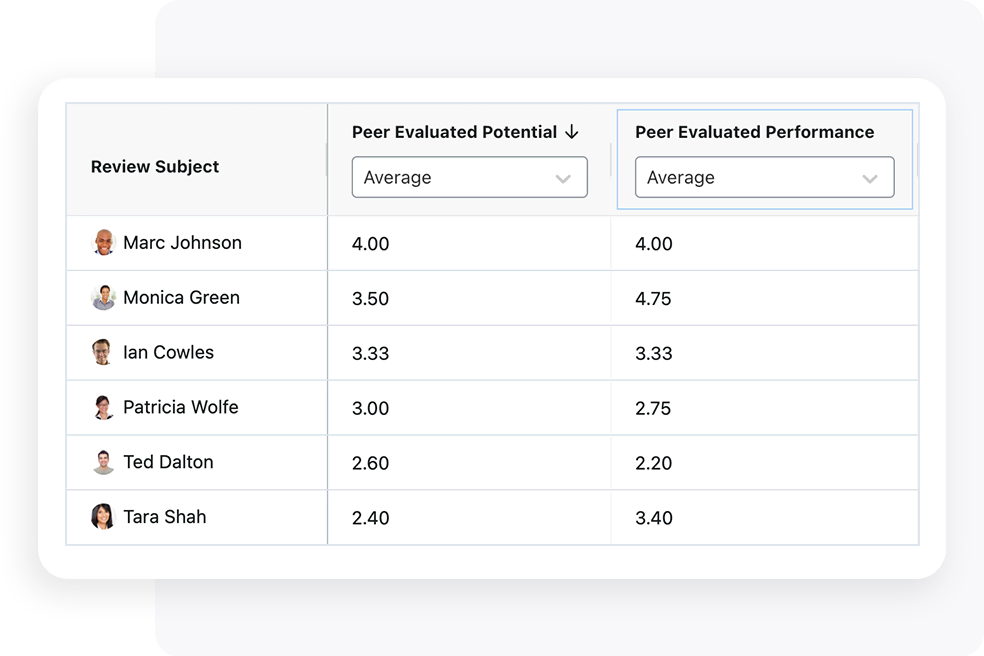Click the Review Subject column header
The height and width of the screenshot is (656, 984).
pos(155,167)
